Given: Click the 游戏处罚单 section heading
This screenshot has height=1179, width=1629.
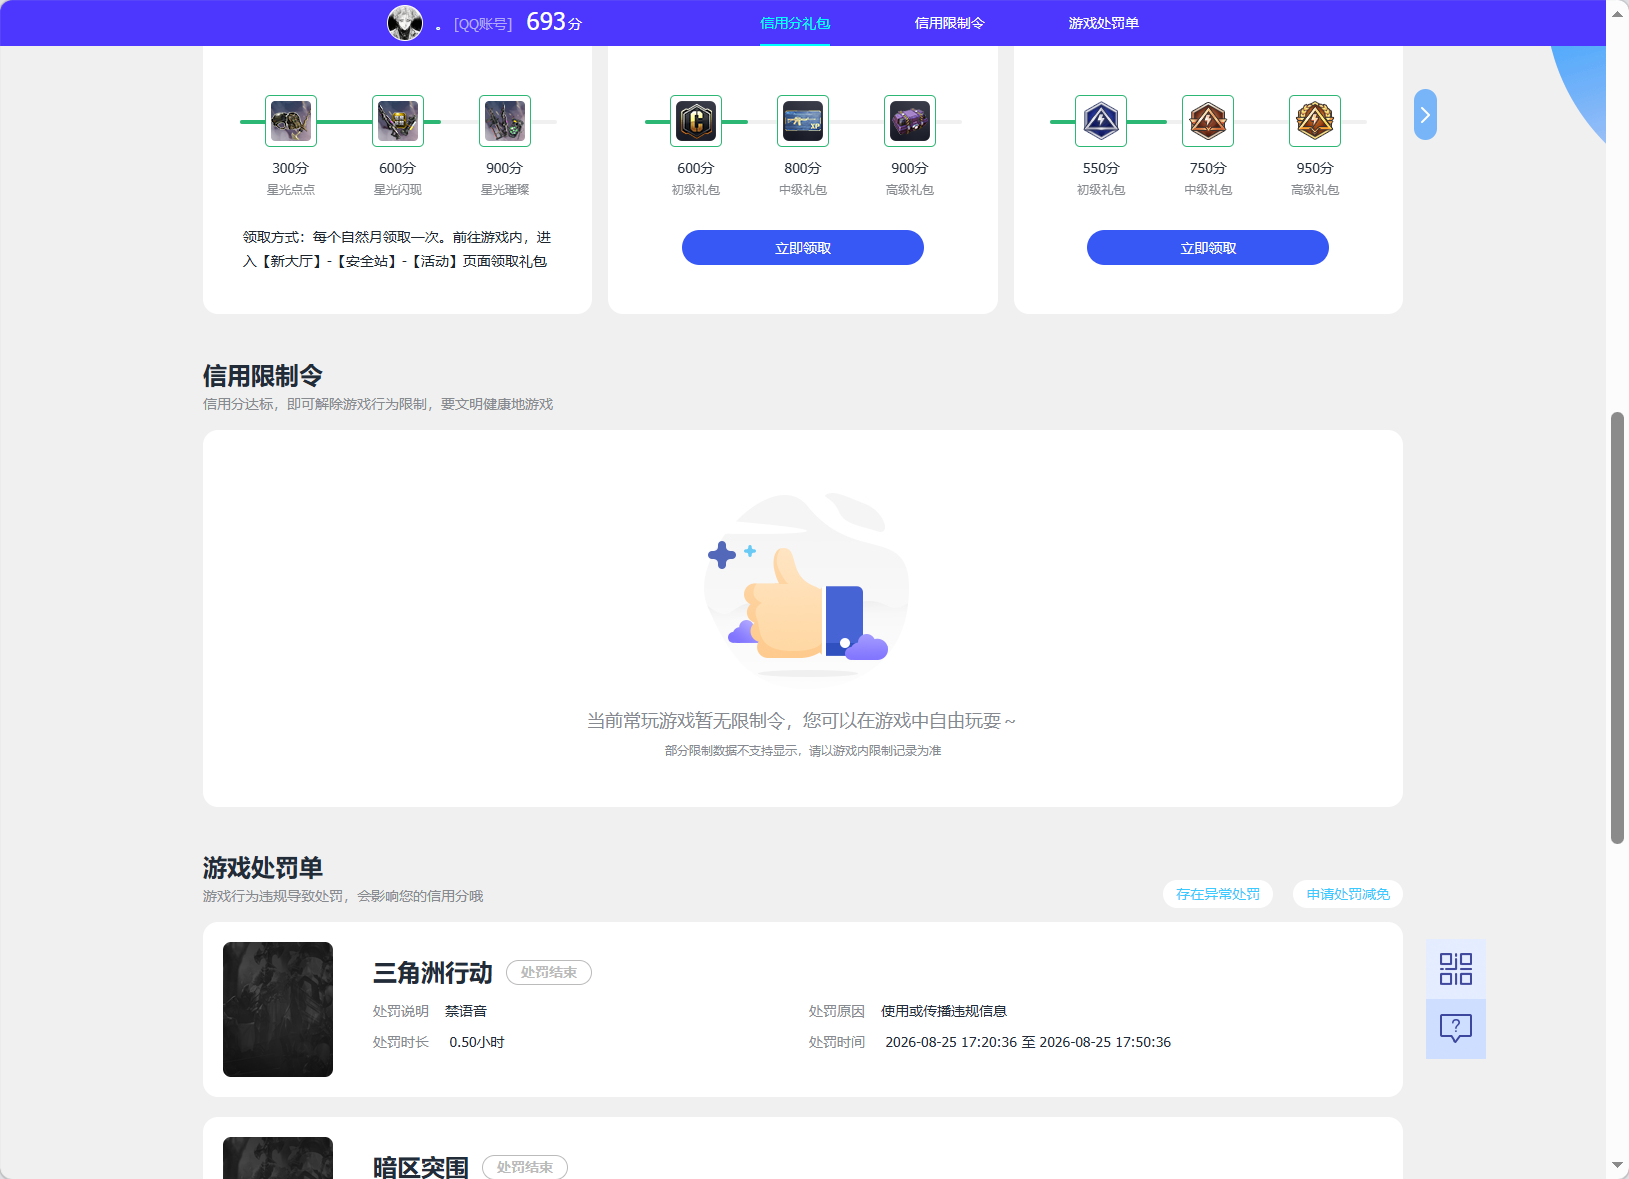Looking at the screenshot, I should (263, 868).
